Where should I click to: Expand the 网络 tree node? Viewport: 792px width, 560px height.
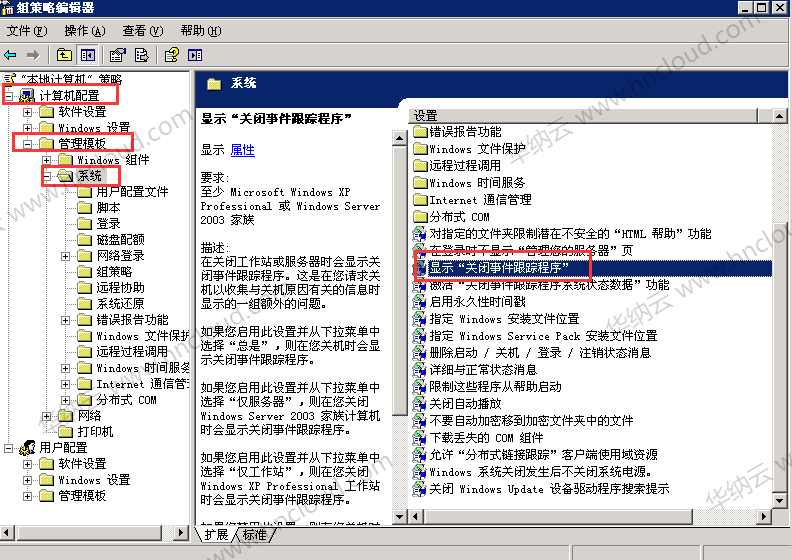46,416
